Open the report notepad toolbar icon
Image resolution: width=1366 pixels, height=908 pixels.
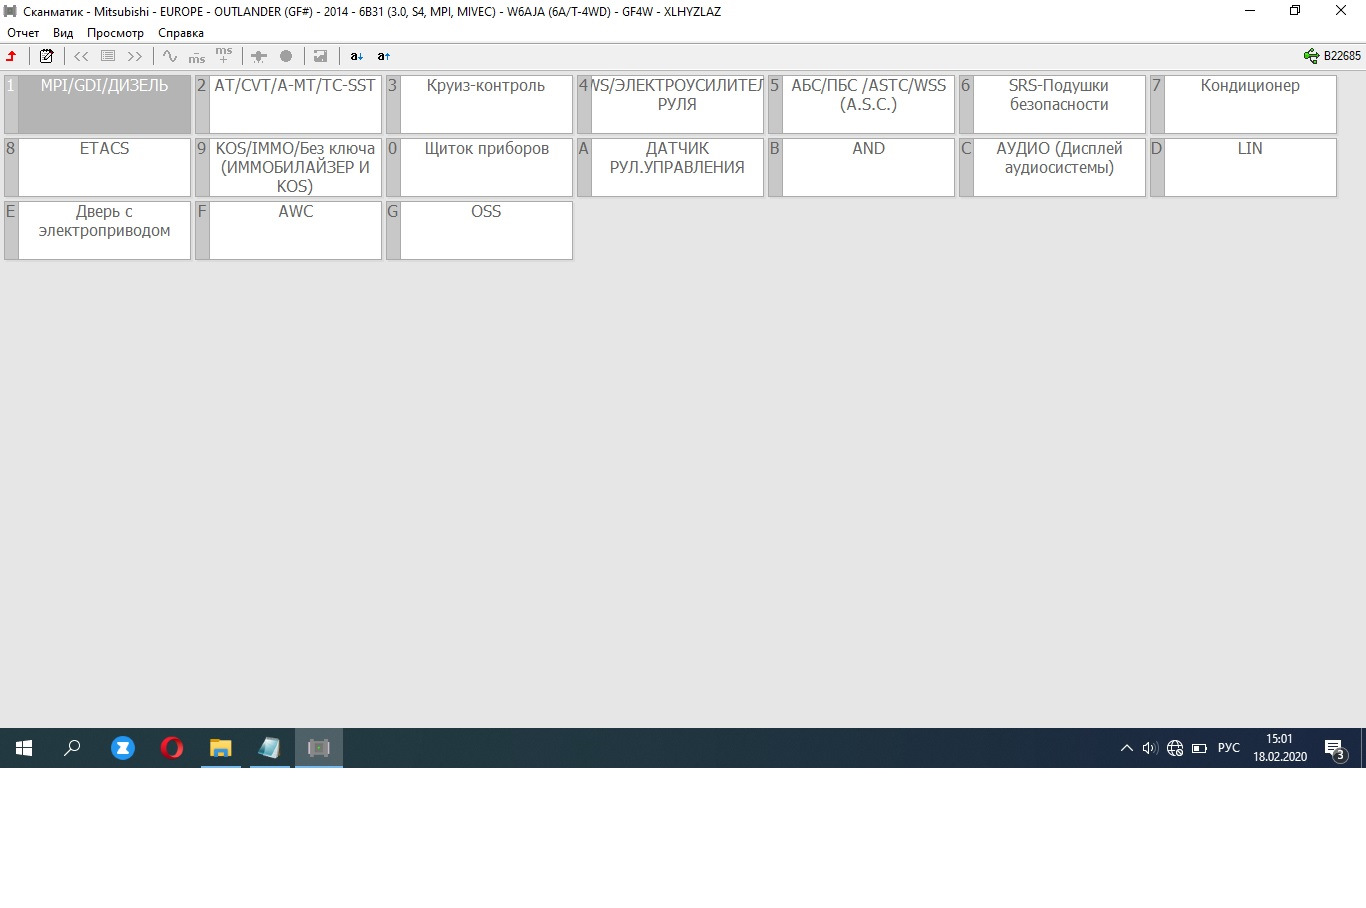[46, 56]
